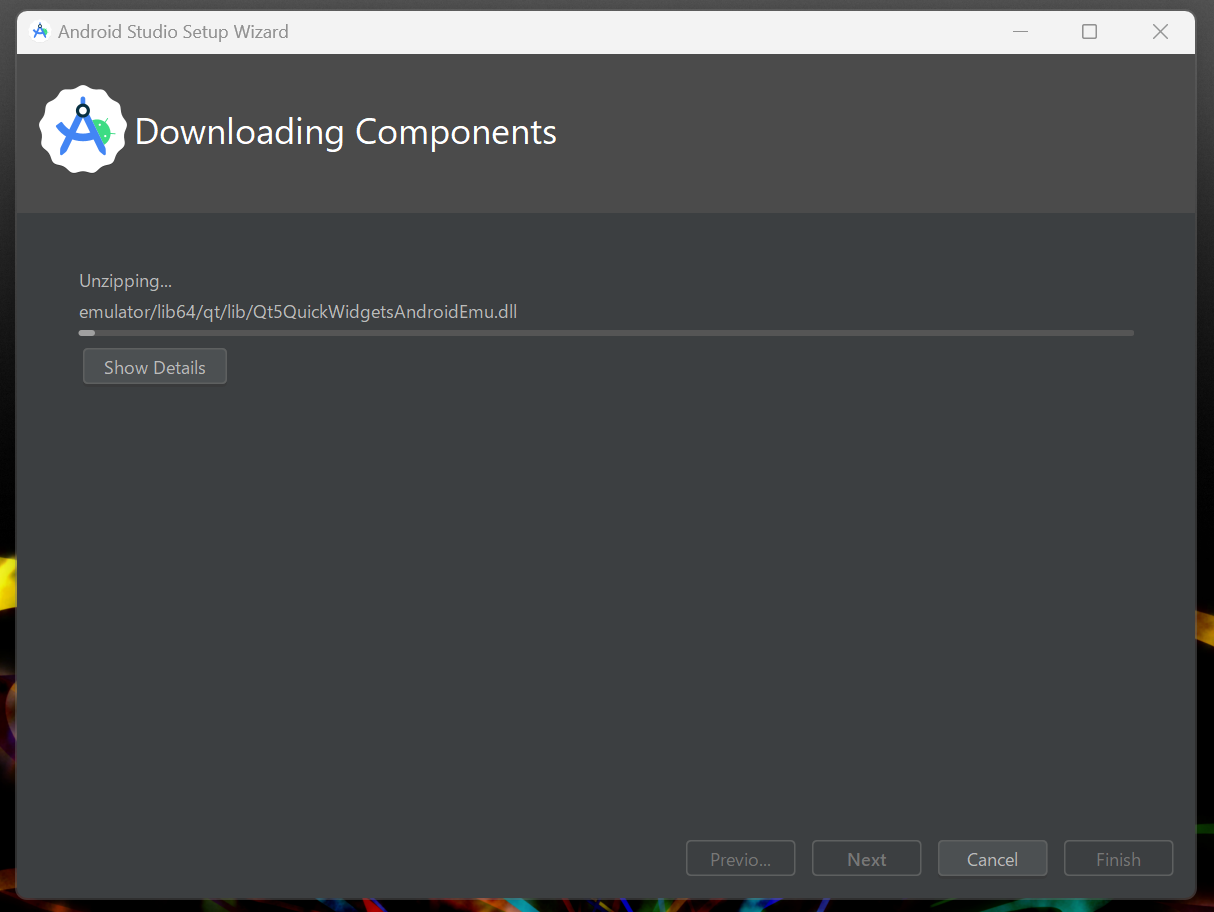Click the Qt5QuickWidgetsAndroidEmu.dll file path text
Screen dimensions: 1214x912
(x=298, y=311)
